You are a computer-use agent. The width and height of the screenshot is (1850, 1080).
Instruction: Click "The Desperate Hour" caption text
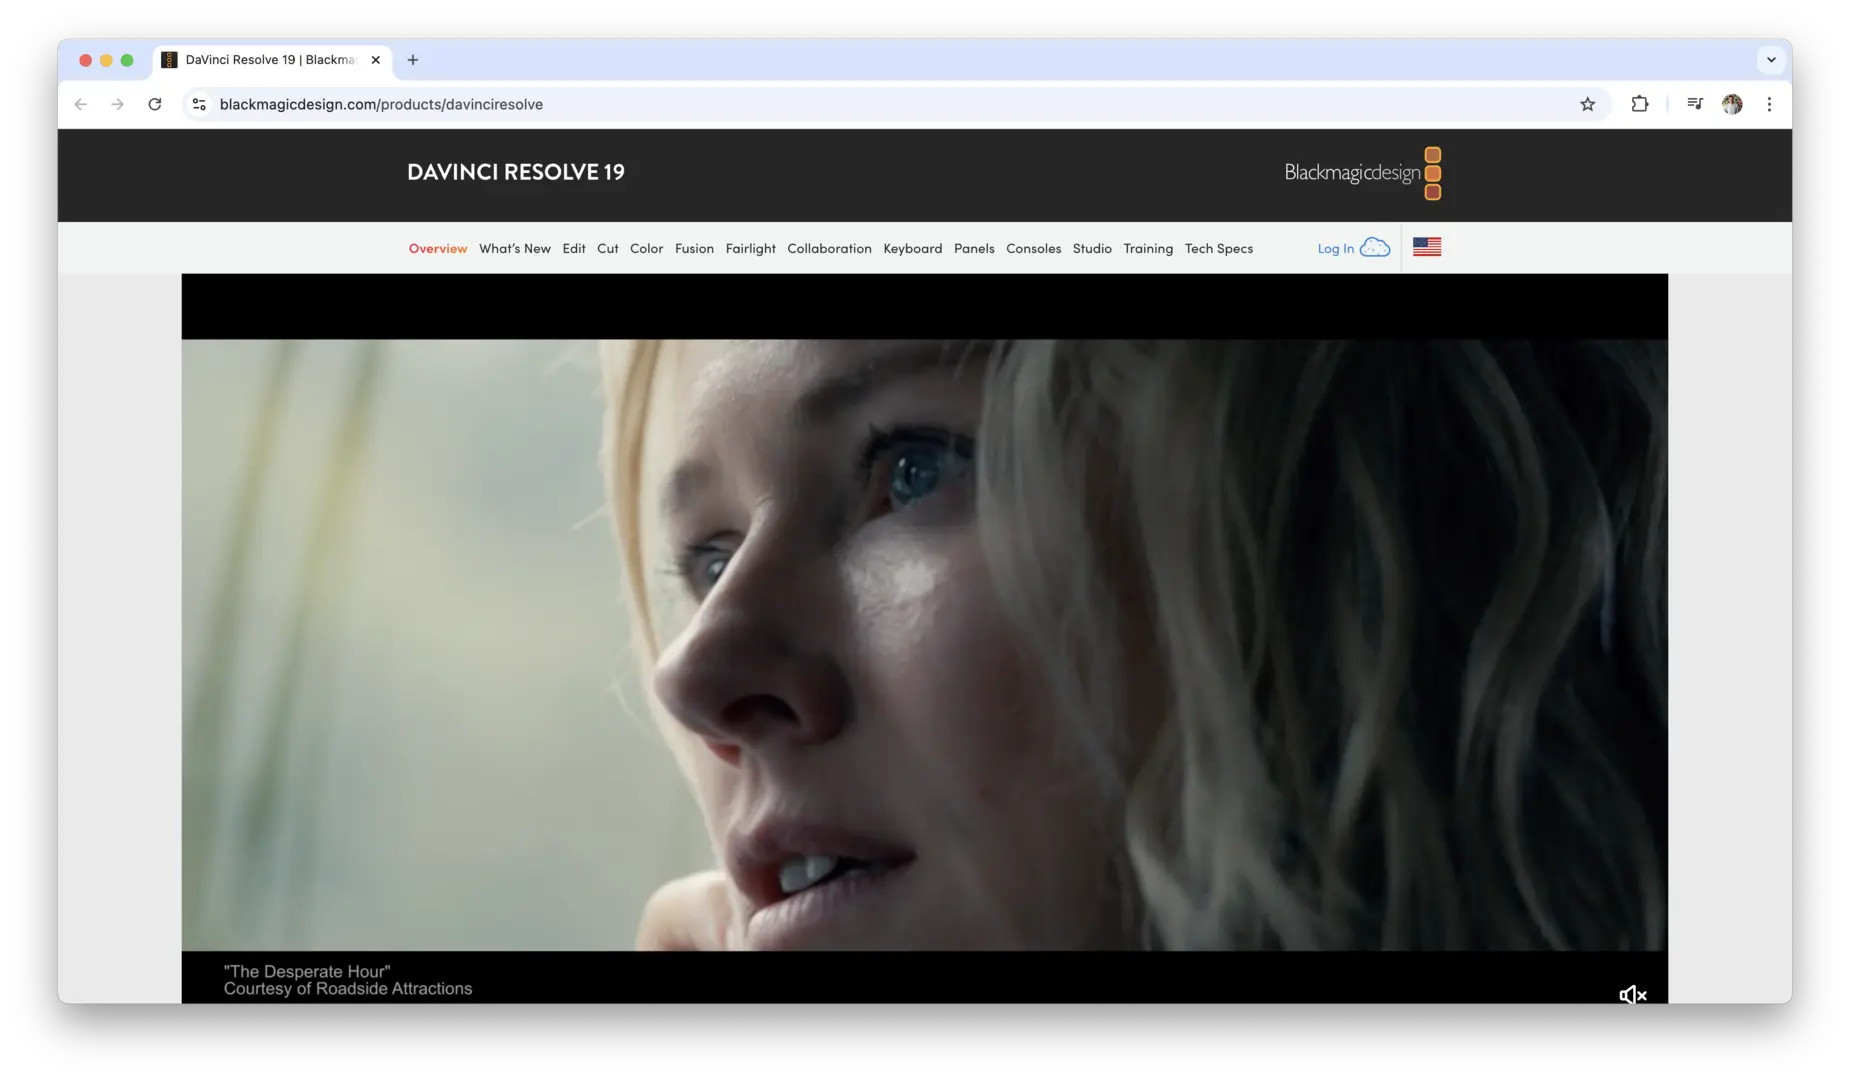307,971
